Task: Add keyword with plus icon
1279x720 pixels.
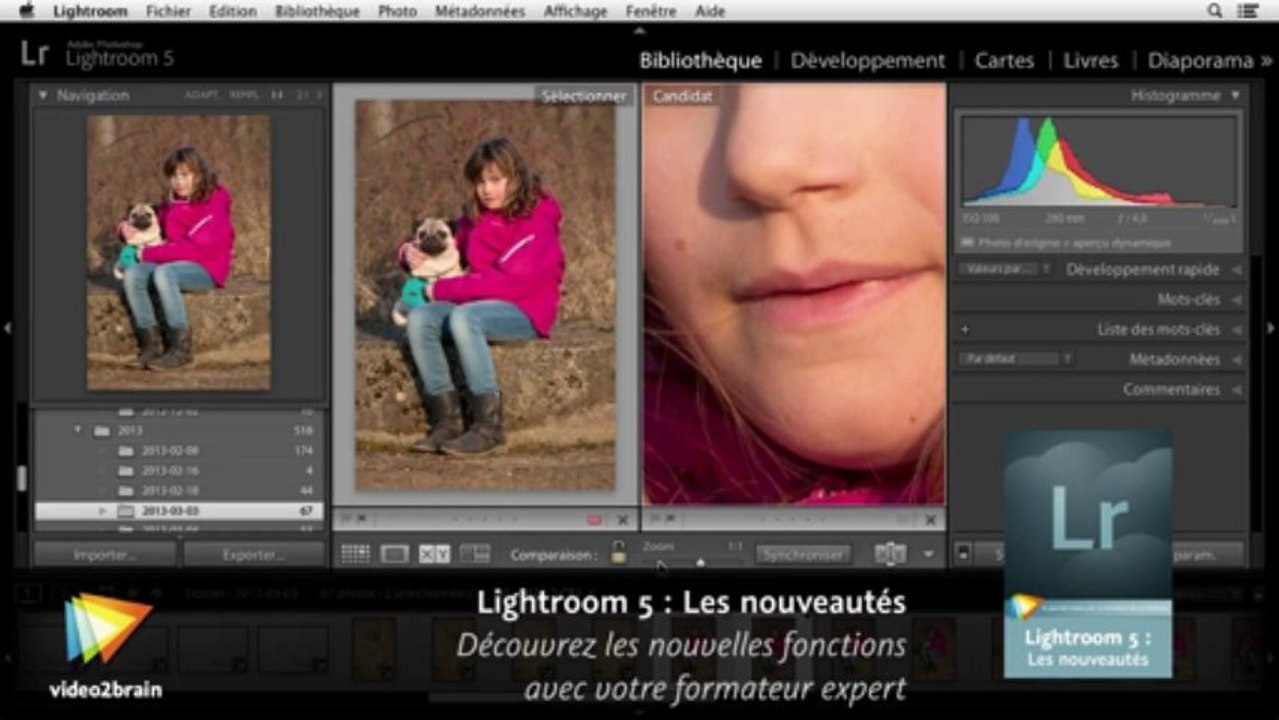Action: tap(965, 329)
